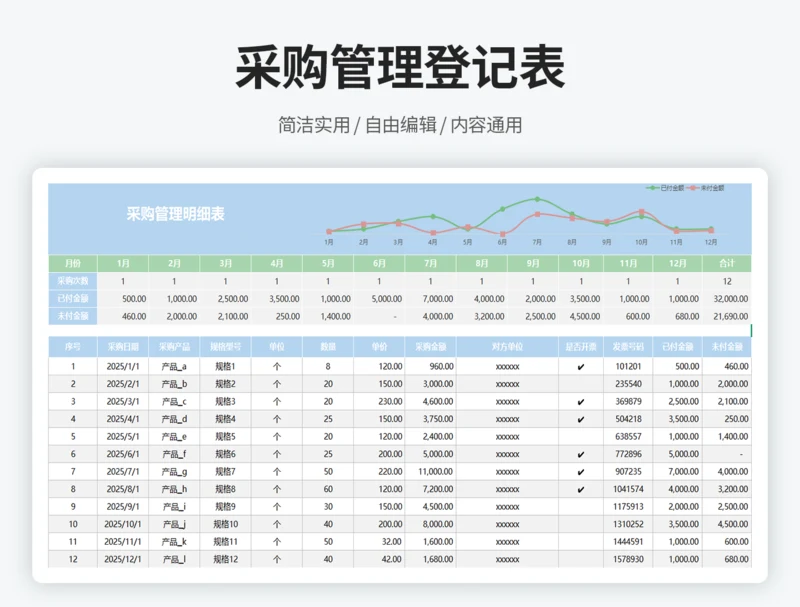Select the 发票号码 column header
The height and width of the screenshot is (607, 800).
(x=628, y=347)
